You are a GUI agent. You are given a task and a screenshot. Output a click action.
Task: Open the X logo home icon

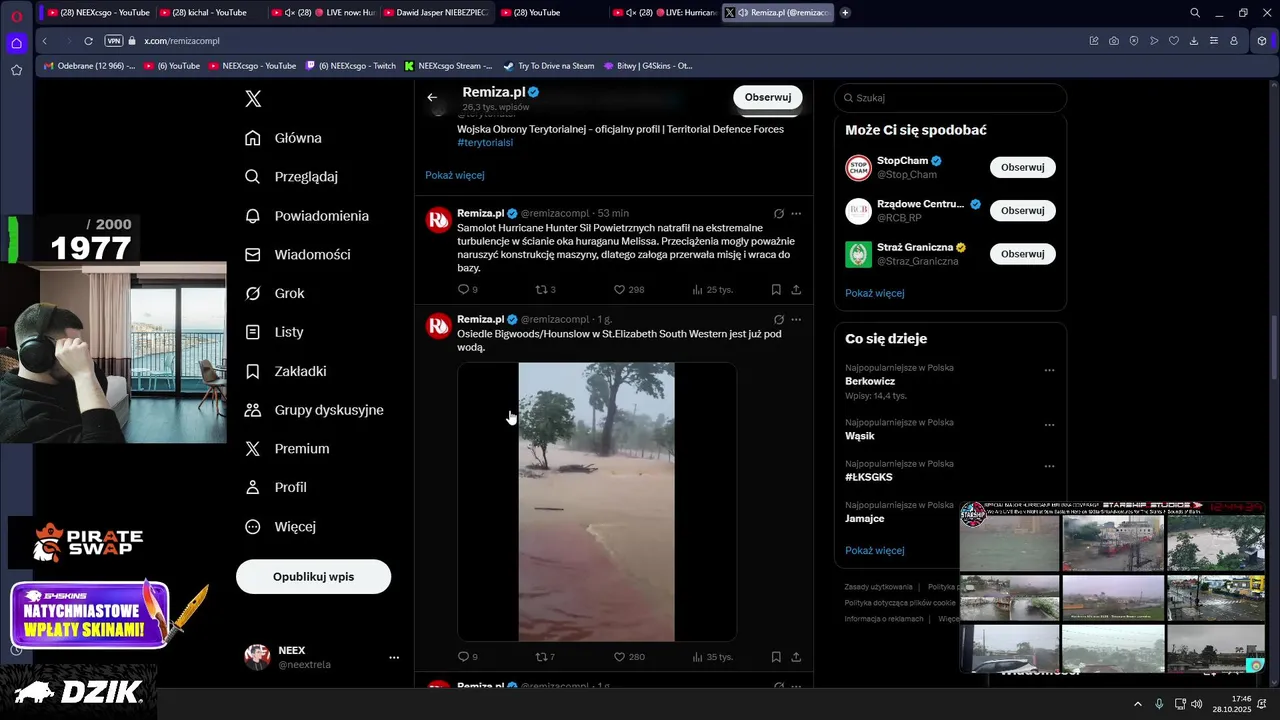point(253,99)
